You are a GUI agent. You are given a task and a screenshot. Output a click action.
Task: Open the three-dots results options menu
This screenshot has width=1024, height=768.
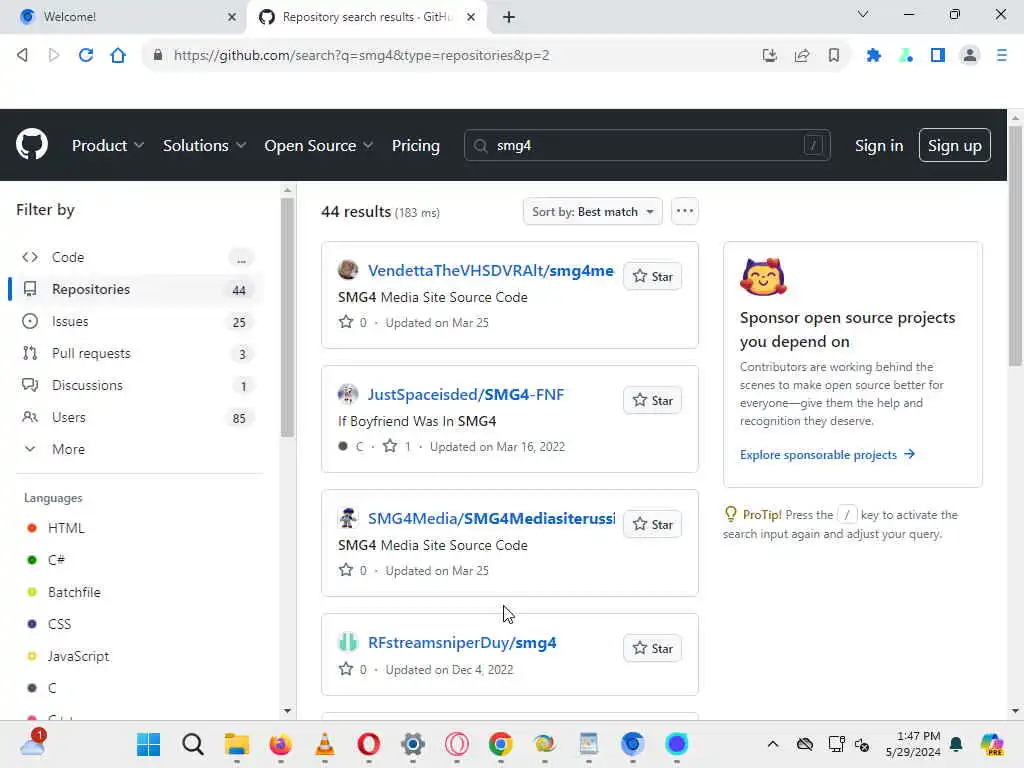(684, 211)
